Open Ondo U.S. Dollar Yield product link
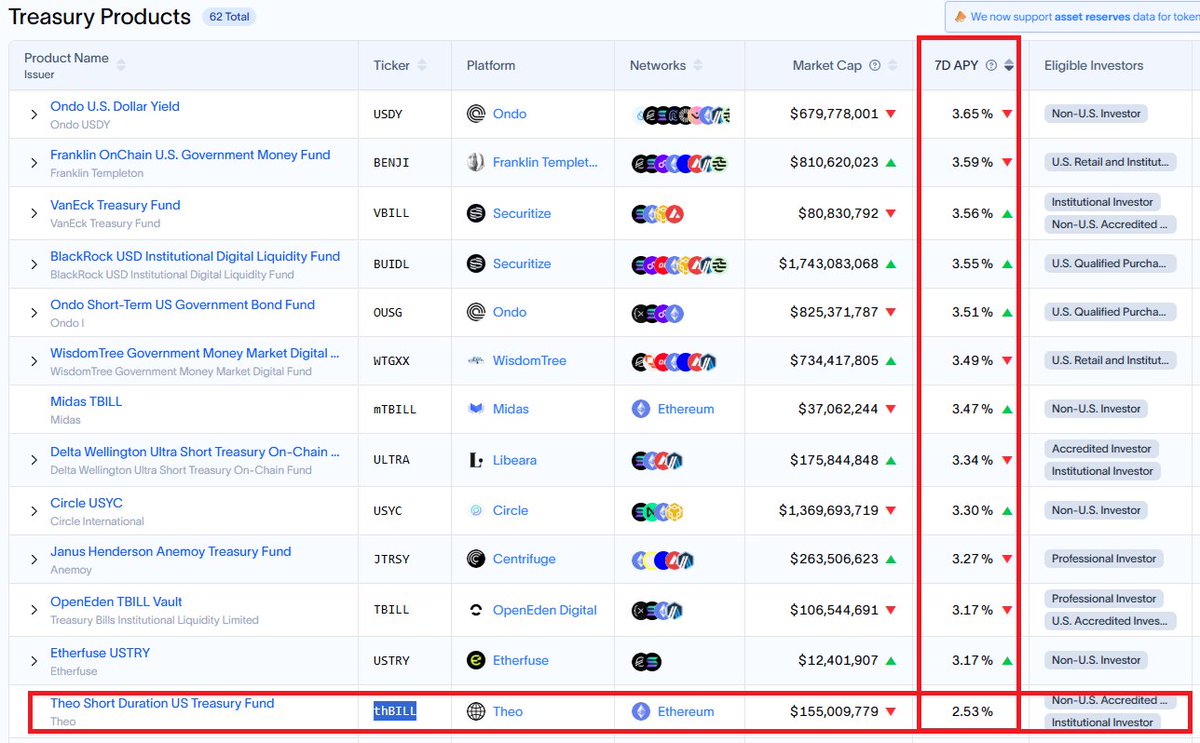The width and height of the screenshot is (1200, 743). pos(115,106)
